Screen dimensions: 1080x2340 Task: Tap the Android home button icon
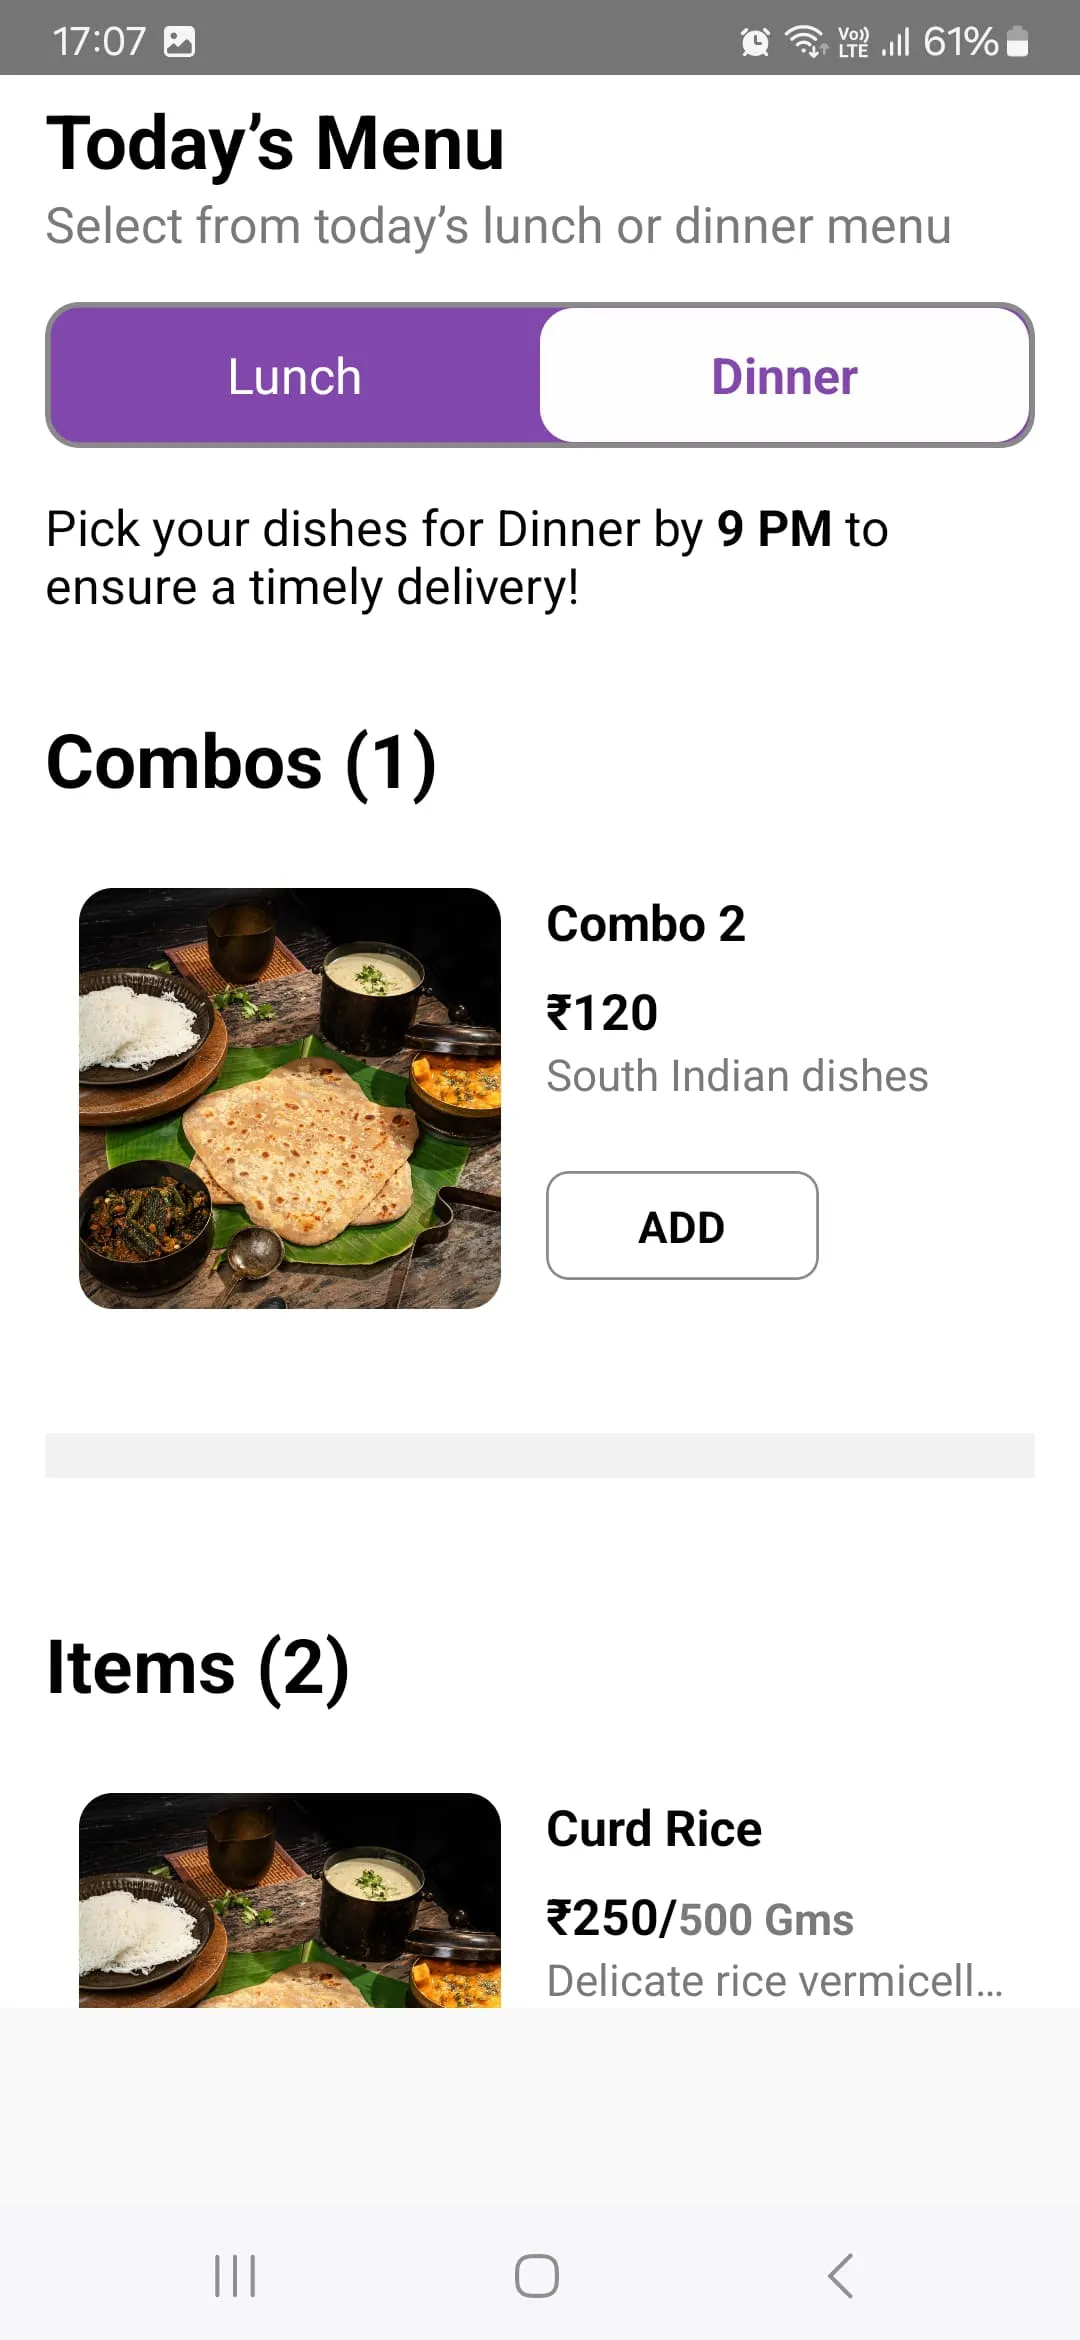(537, 2276)
